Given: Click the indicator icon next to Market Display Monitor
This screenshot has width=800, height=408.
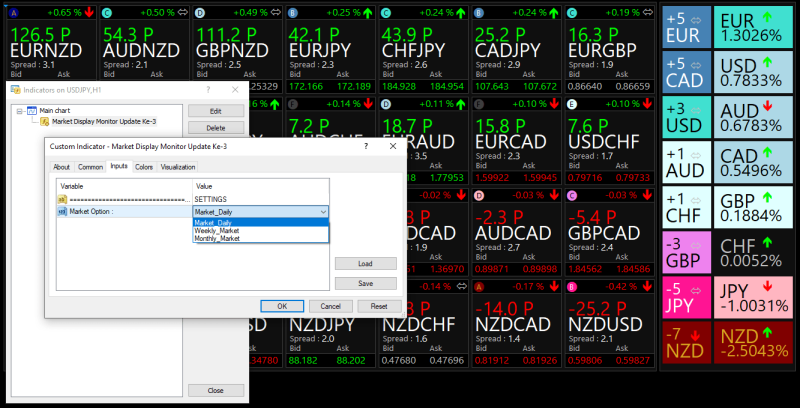Looking at the screenshot, I should click(x=44, y=121).
